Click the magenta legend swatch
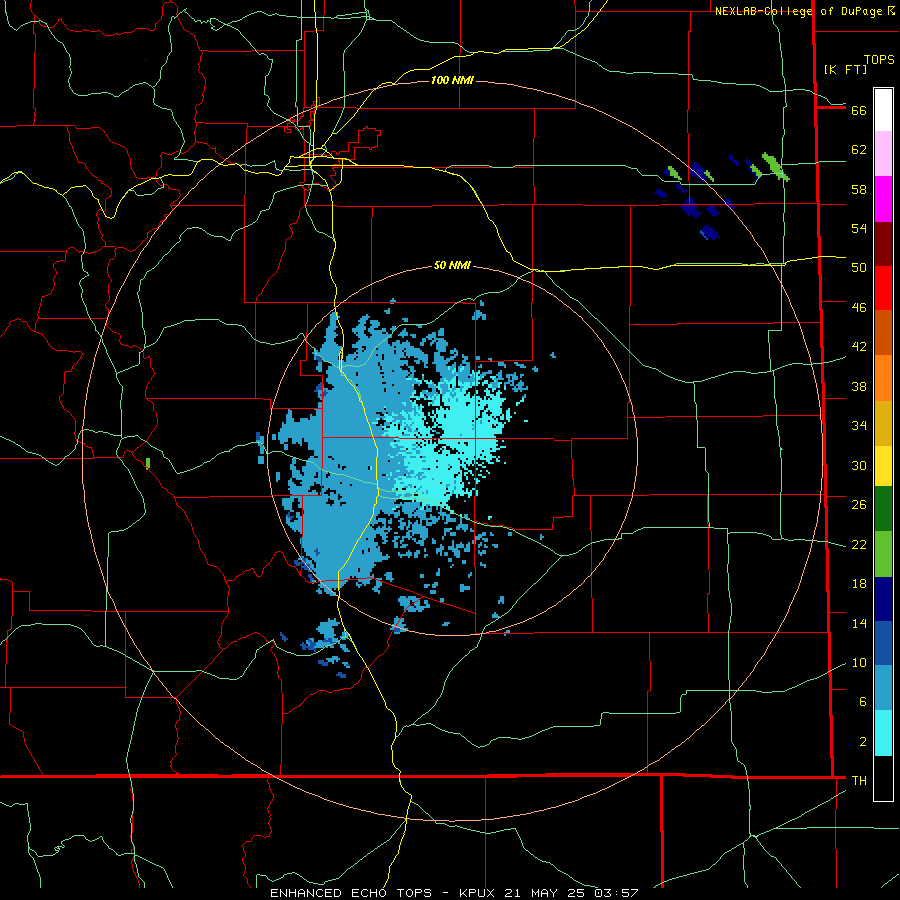This screenshot has width=900, height=900. pyautogui.click(x=883, y=199)
